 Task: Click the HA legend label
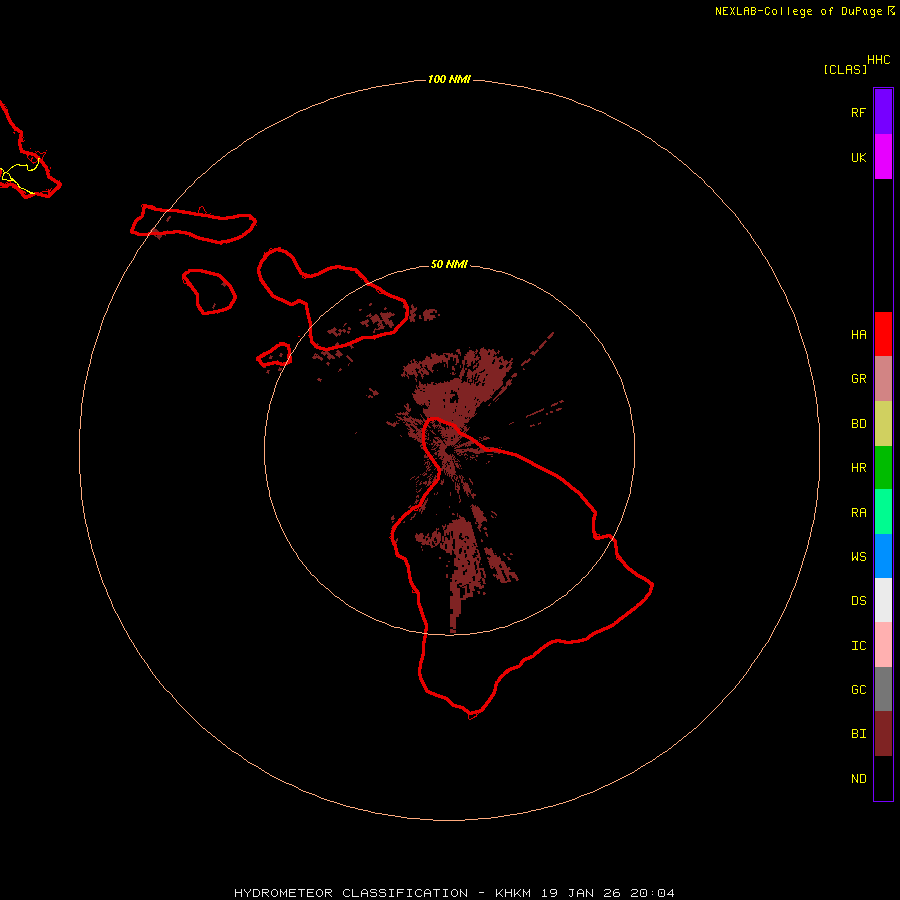pos(858,335)
